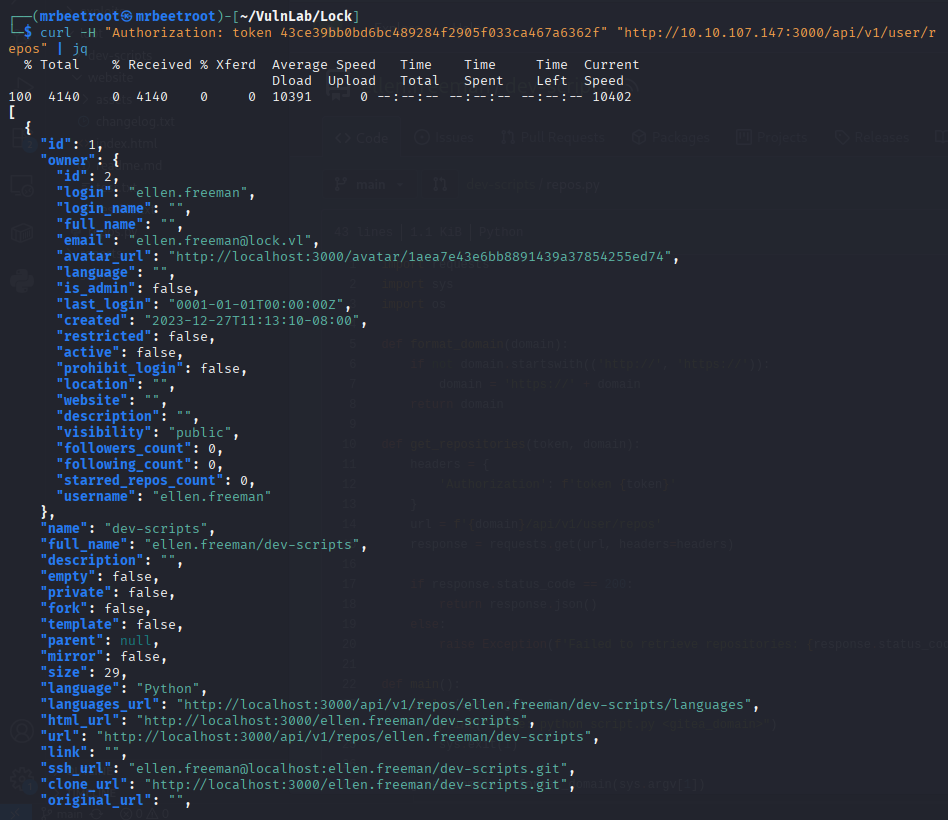Click the clone_url value

[356, 785]
